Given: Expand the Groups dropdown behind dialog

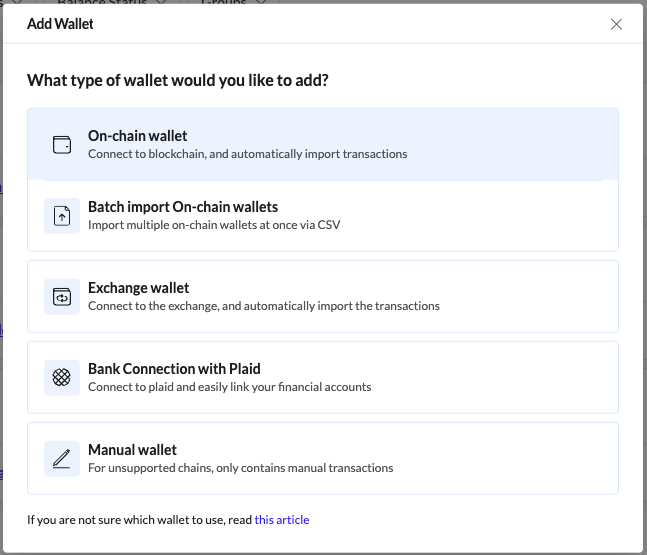Looking at the screenshot, I should pyautogui.click(x=233, y=2).
